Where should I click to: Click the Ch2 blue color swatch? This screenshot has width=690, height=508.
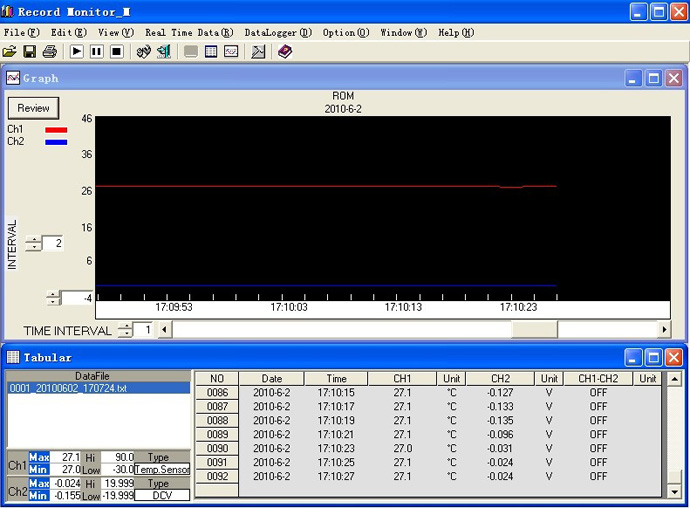point(56,142)
